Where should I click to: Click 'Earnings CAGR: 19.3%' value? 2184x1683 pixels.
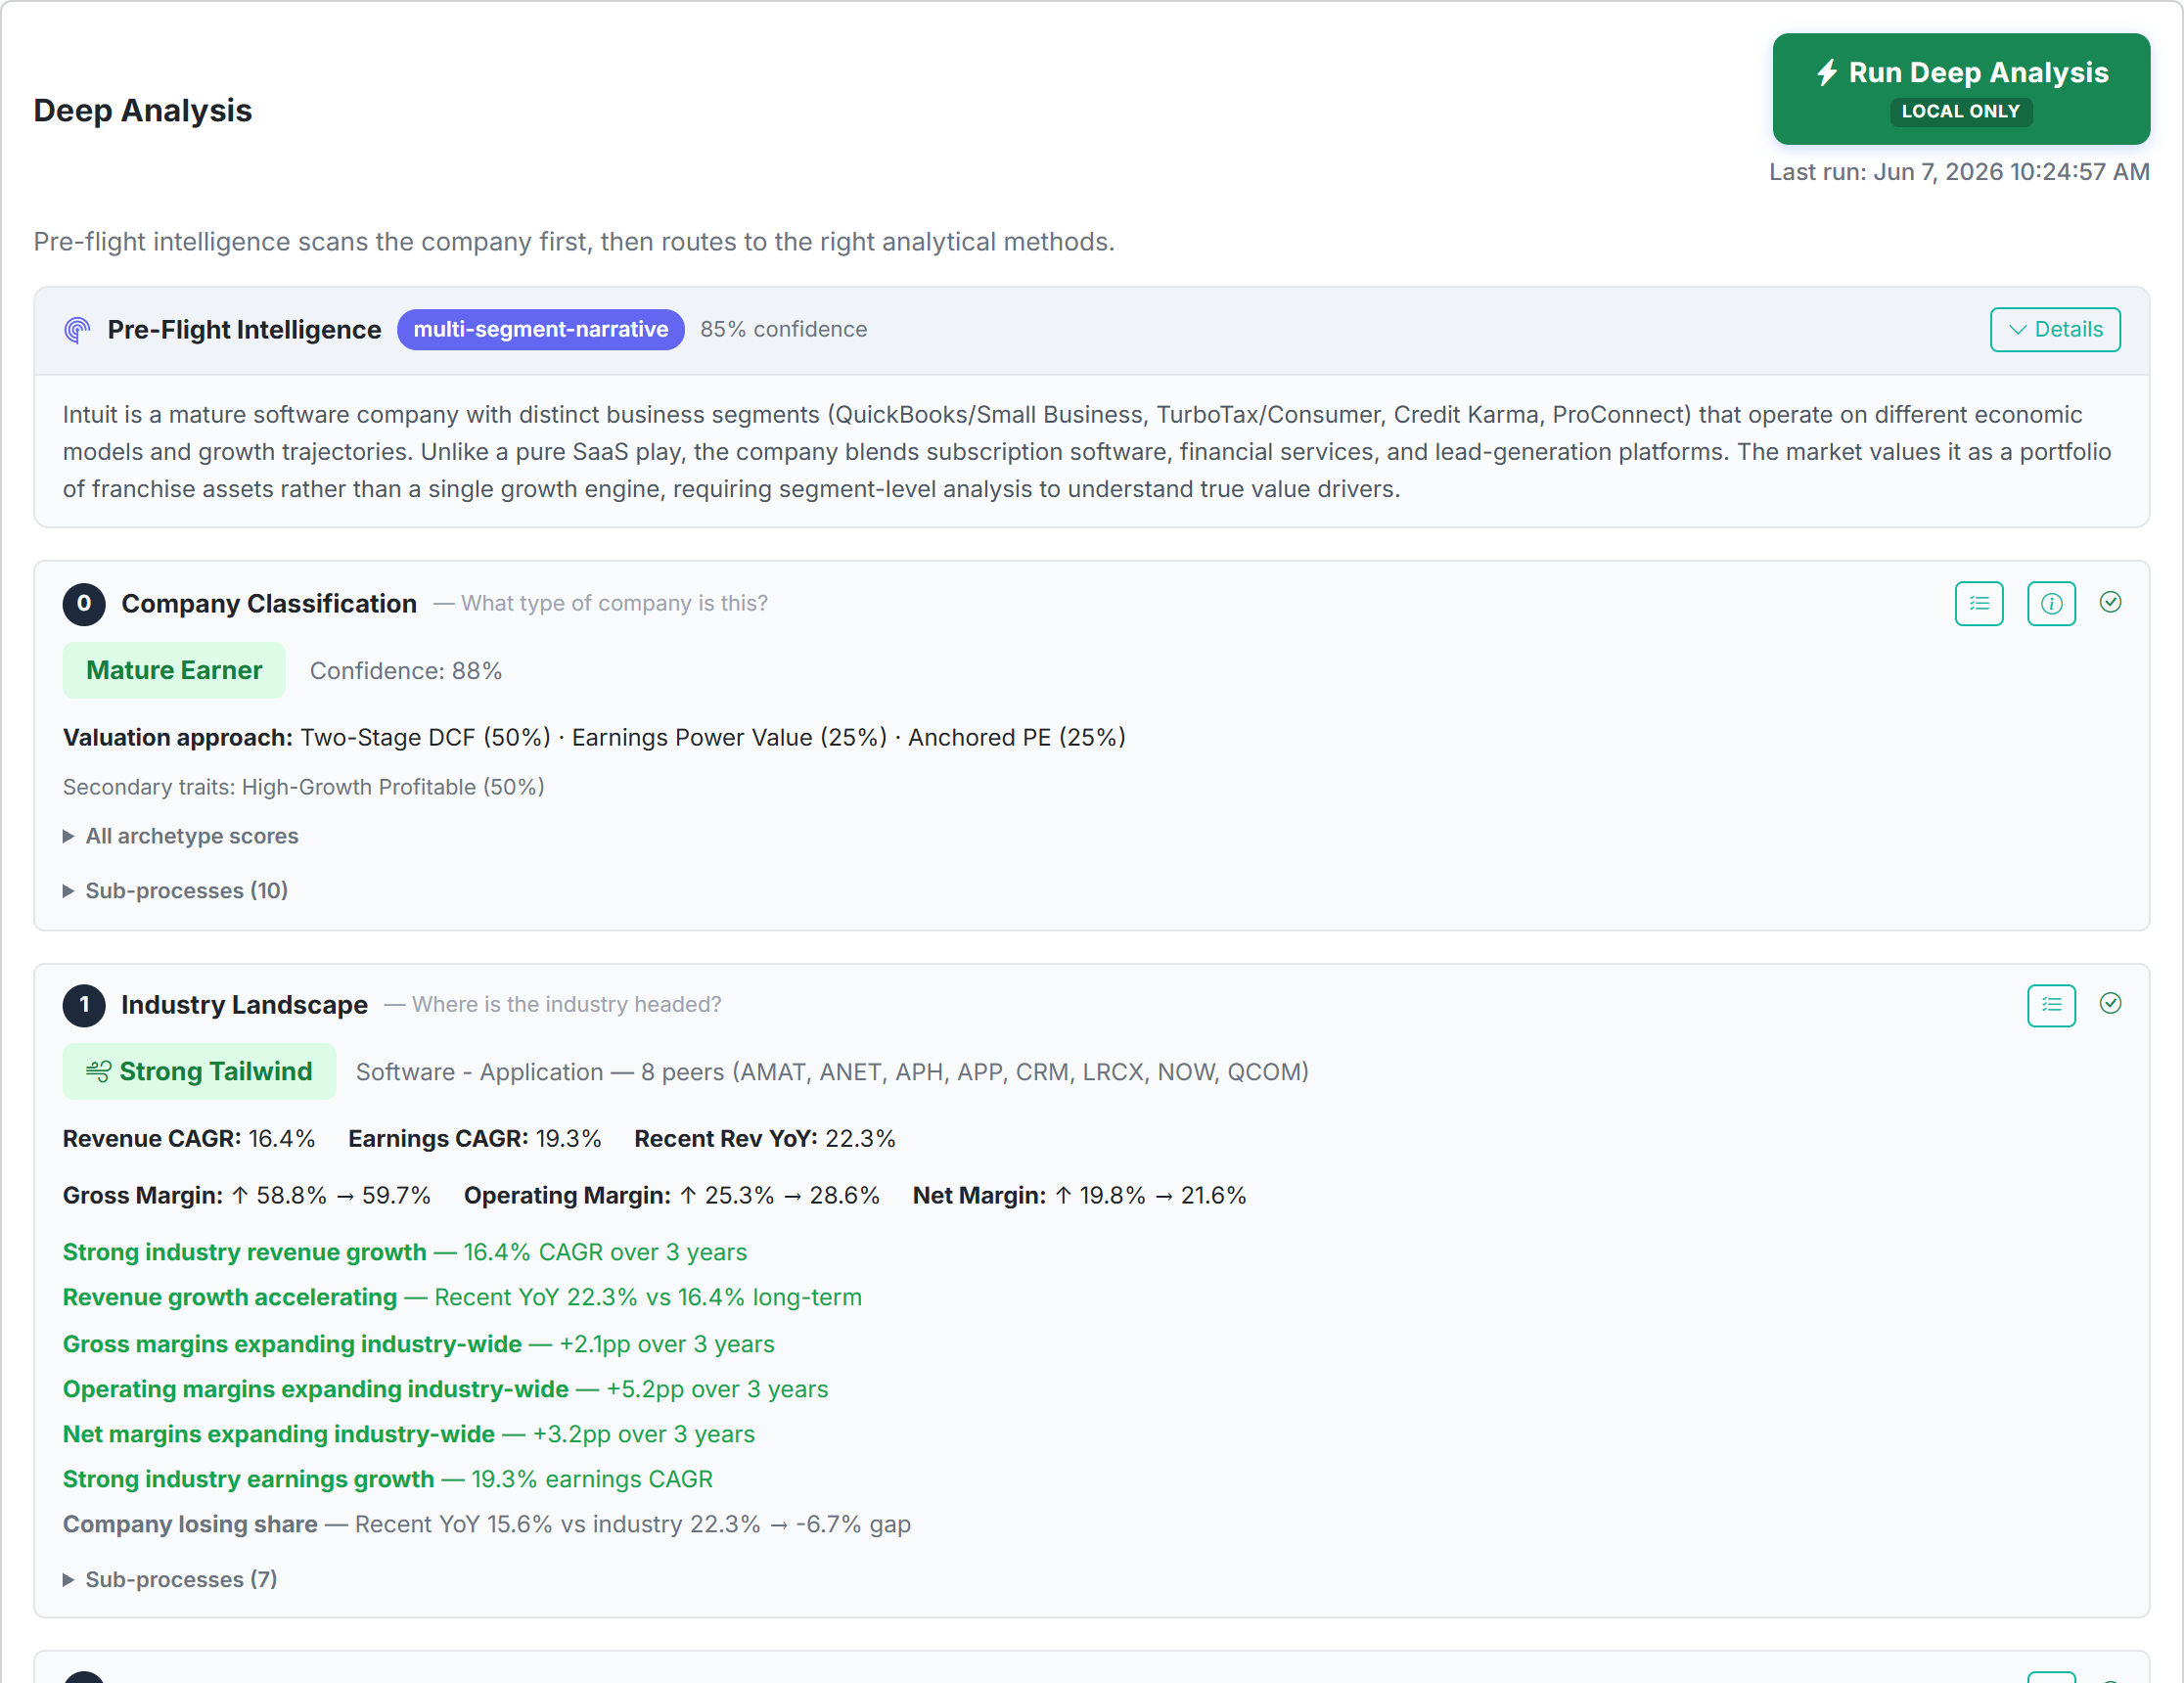pos(475,1139)
